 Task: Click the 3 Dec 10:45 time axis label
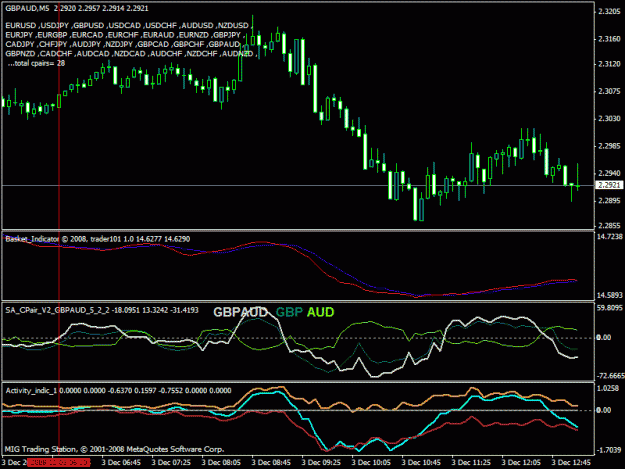421,462
